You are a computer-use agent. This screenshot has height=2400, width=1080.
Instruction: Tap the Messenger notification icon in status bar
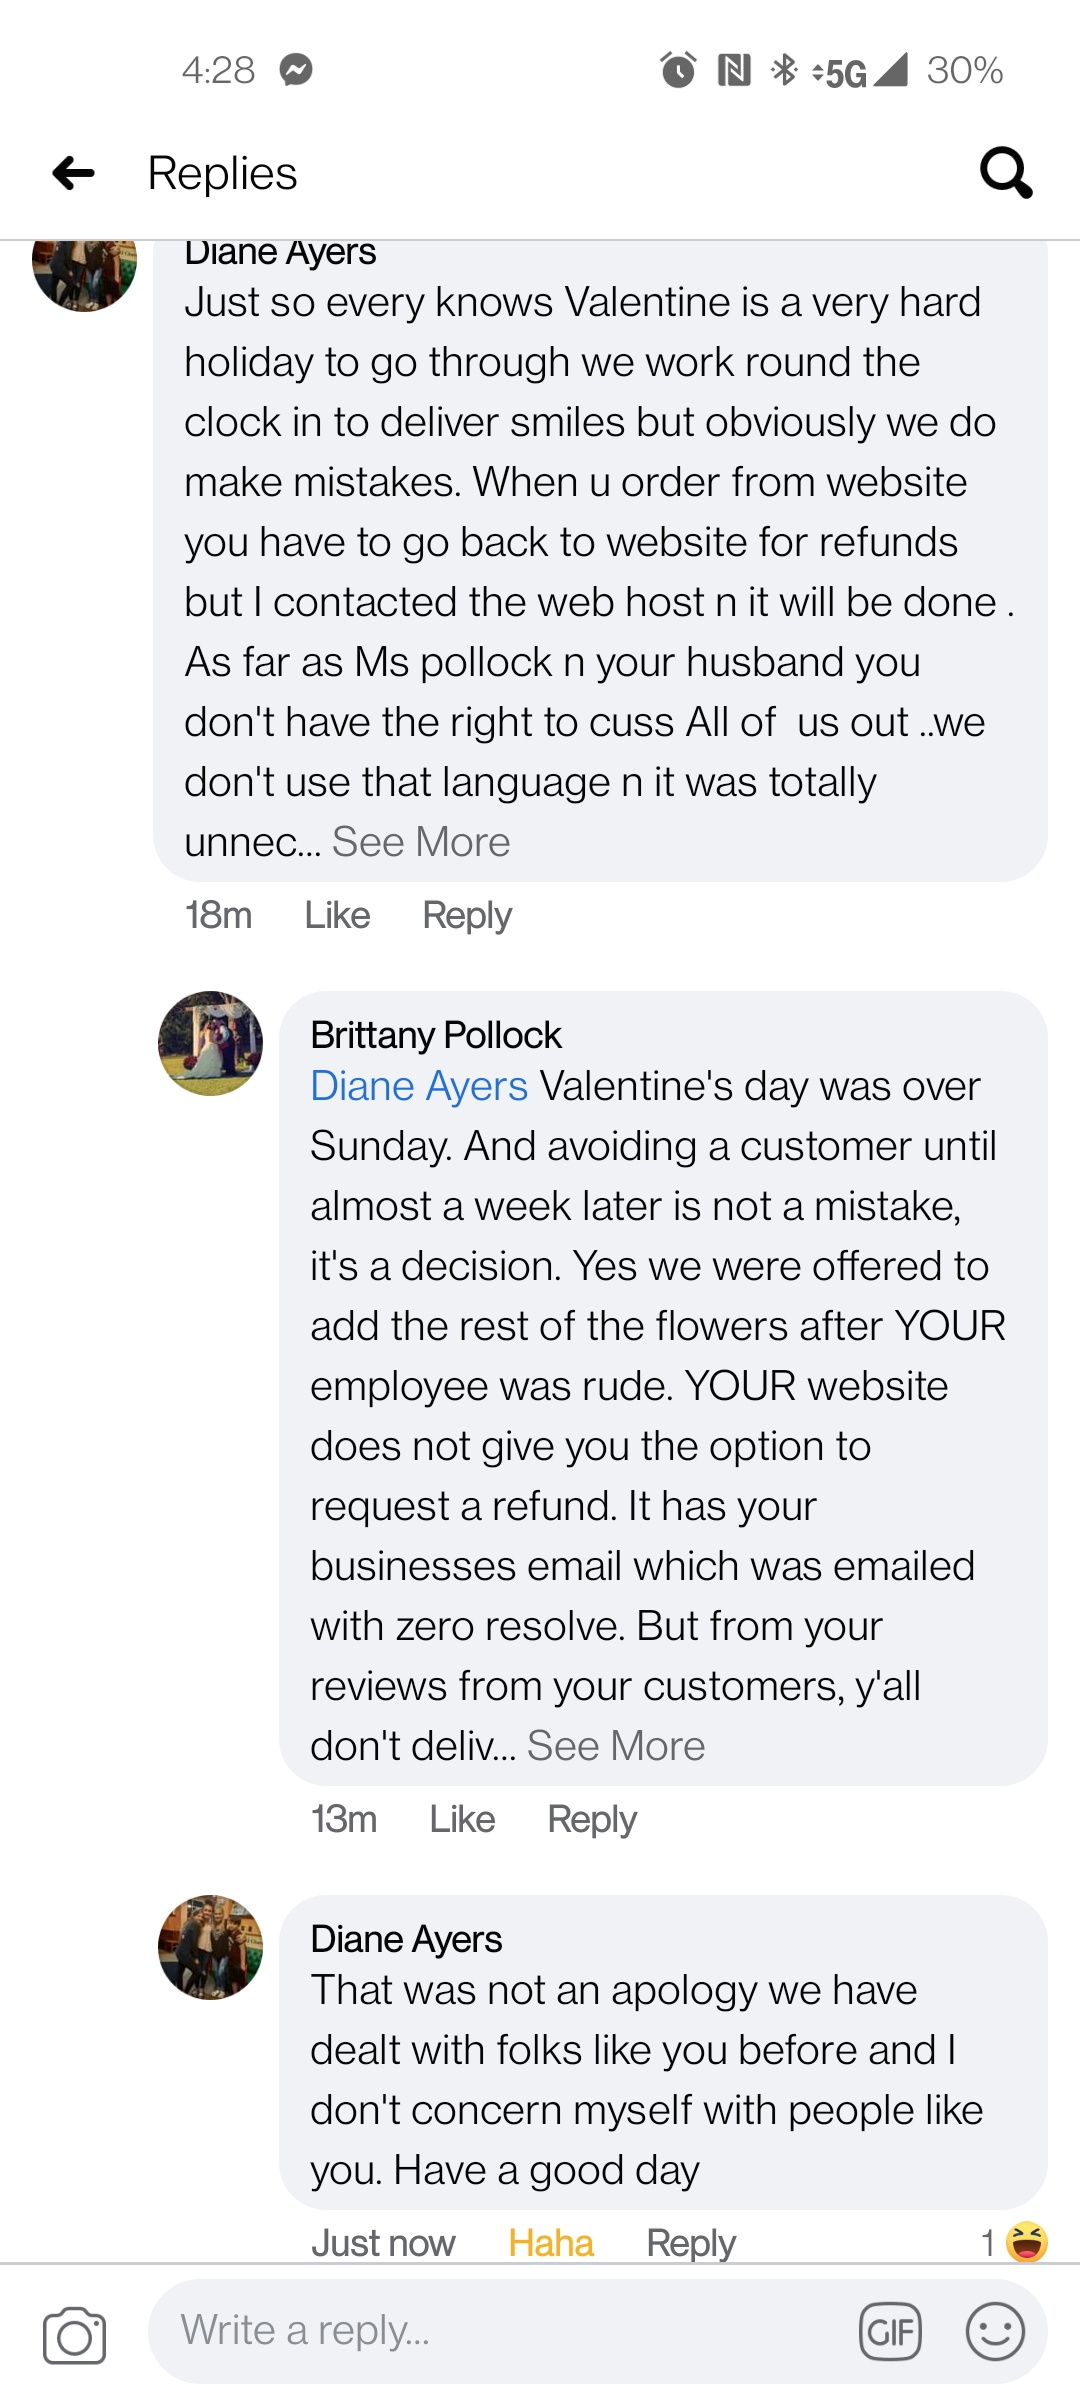pyautogui.click(x=296, y=70)
